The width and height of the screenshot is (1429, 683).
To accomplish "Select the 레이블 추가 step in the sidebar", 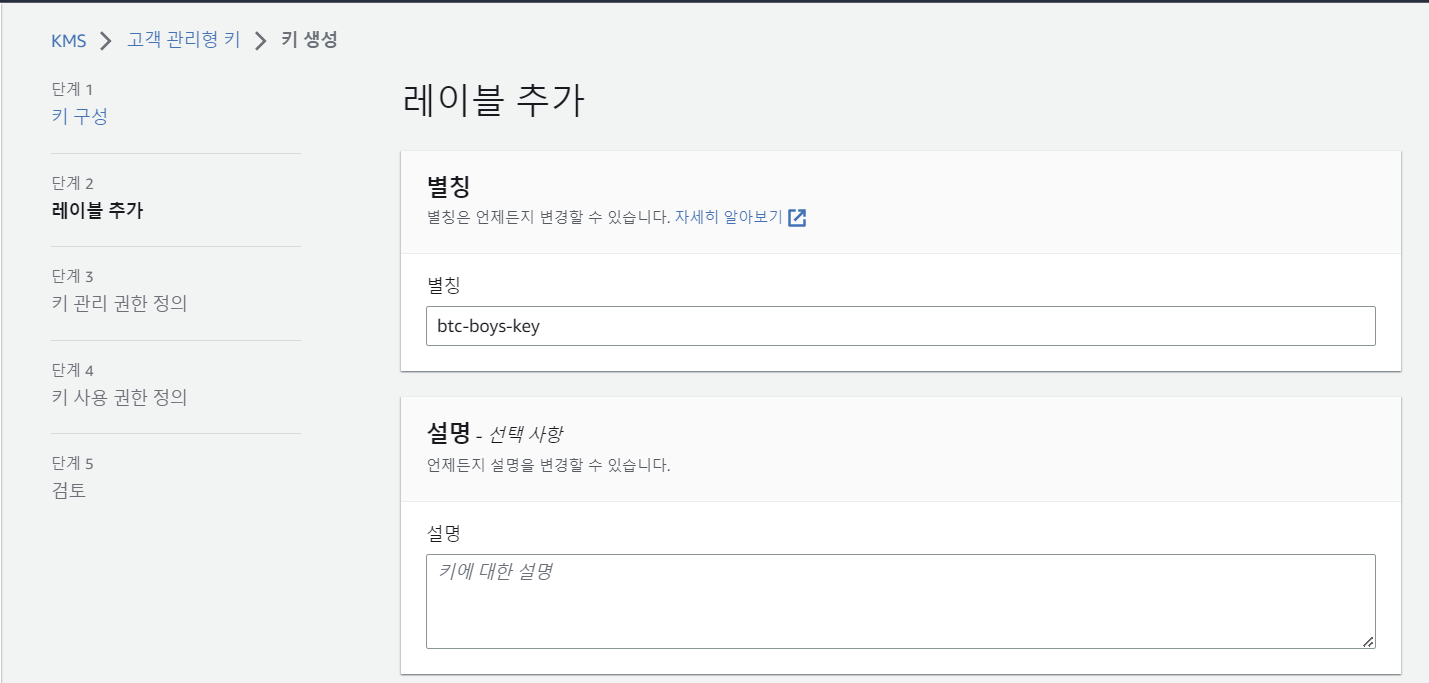I will point(97,210).
